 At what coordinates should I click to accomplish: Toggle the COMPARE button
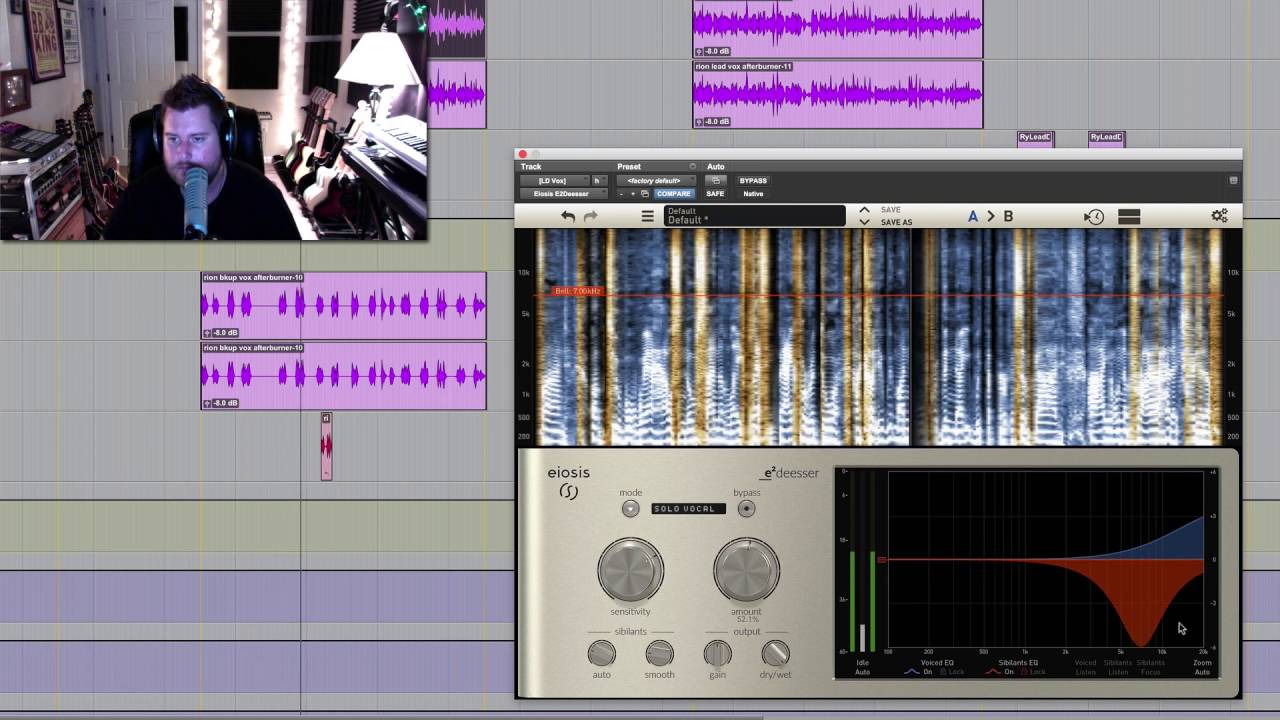(673, 194)
